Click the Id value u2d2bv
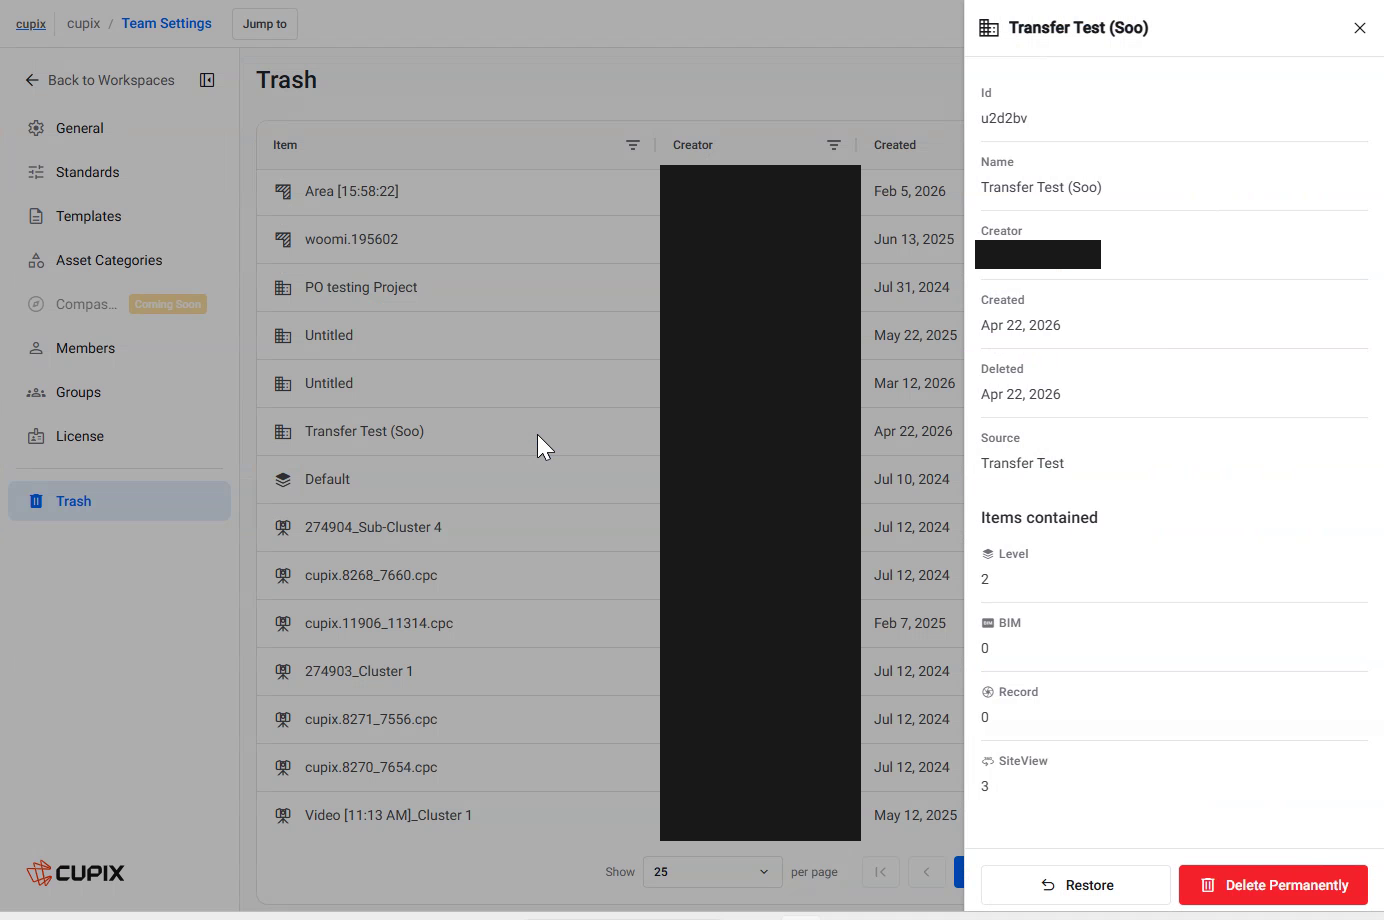This screenshot has width=1384, height=920. click(x=1004, y=118)
